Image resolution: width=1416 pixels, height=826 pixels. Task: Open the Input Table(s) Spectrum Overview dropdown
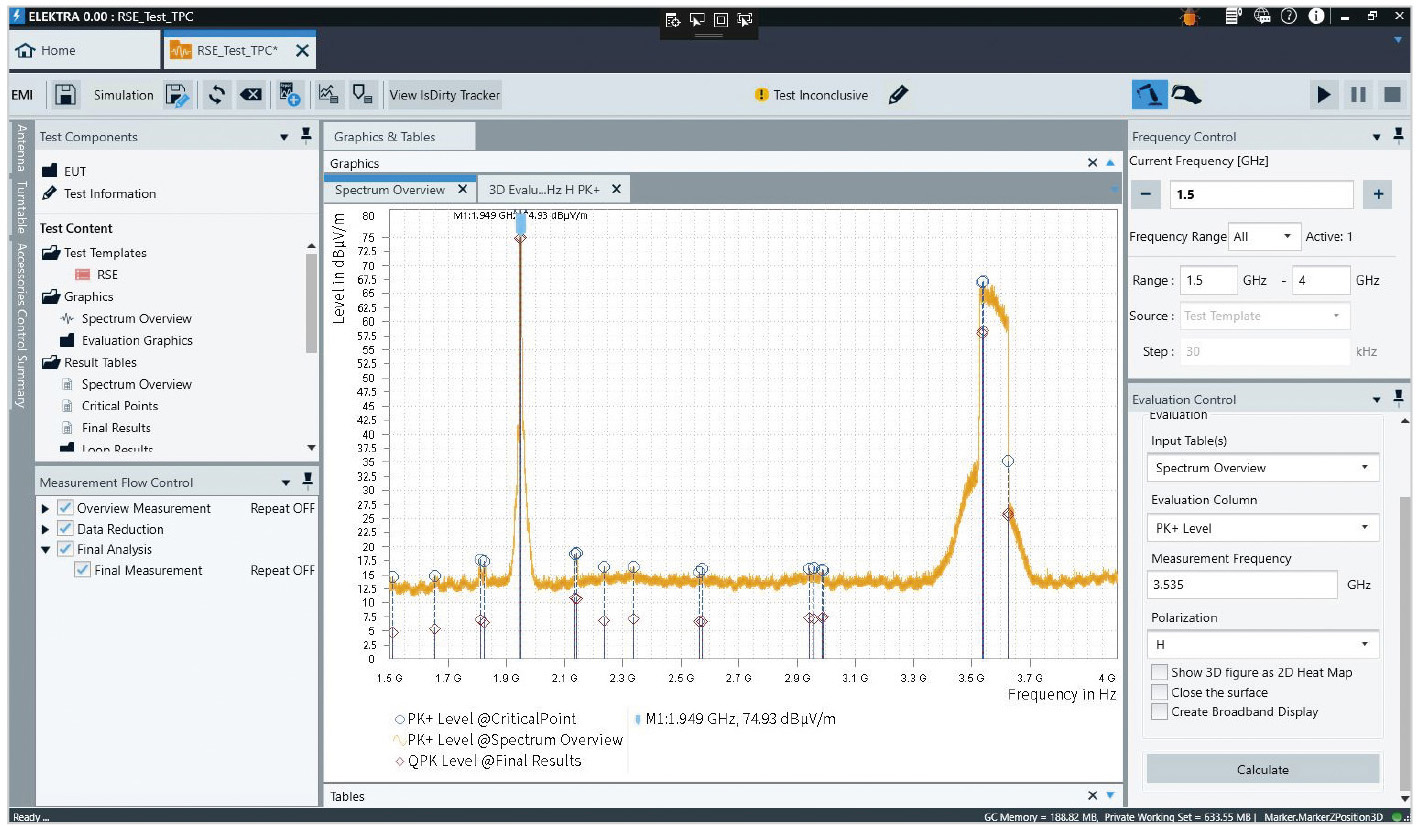point(1263,467)
